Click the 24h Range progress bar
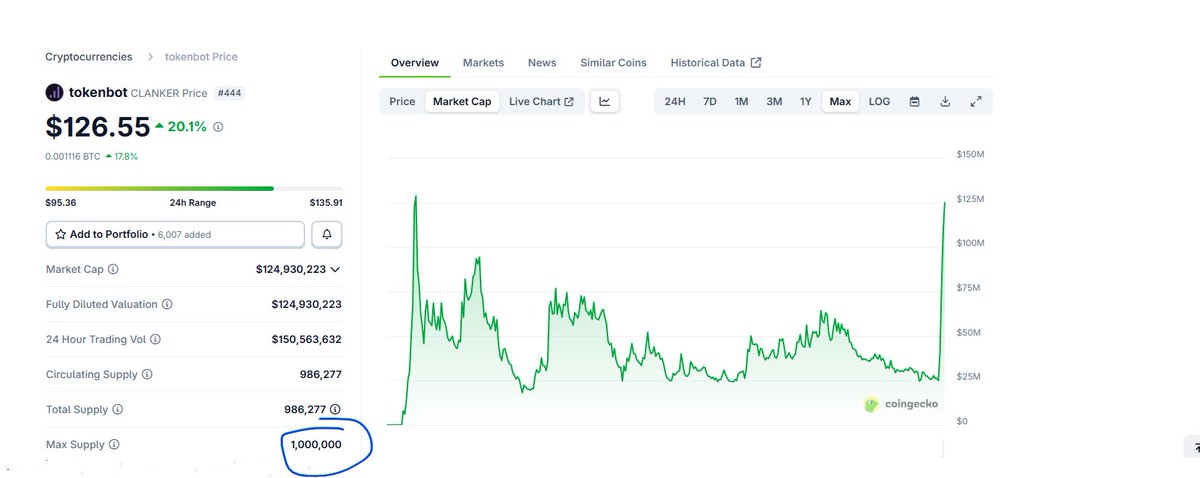The height and width of the screenshot is (478, 1200). [x=194, y=187]
